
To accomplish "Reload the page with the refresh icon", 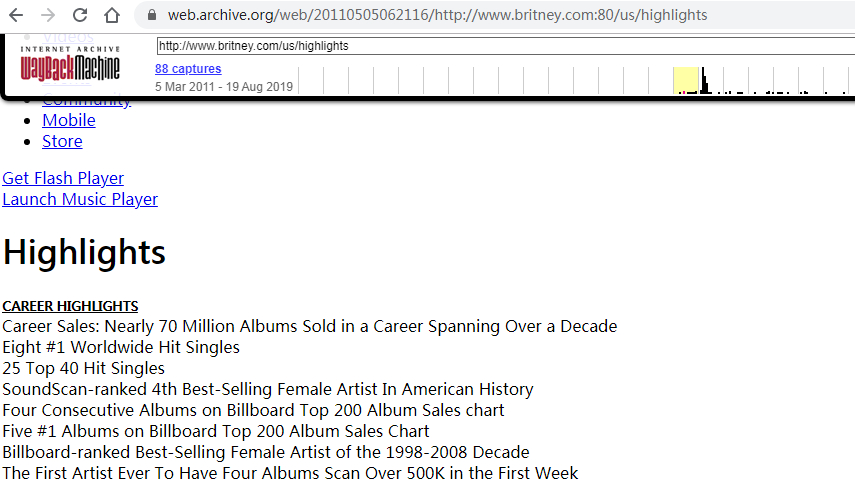I will pos(80,15).
